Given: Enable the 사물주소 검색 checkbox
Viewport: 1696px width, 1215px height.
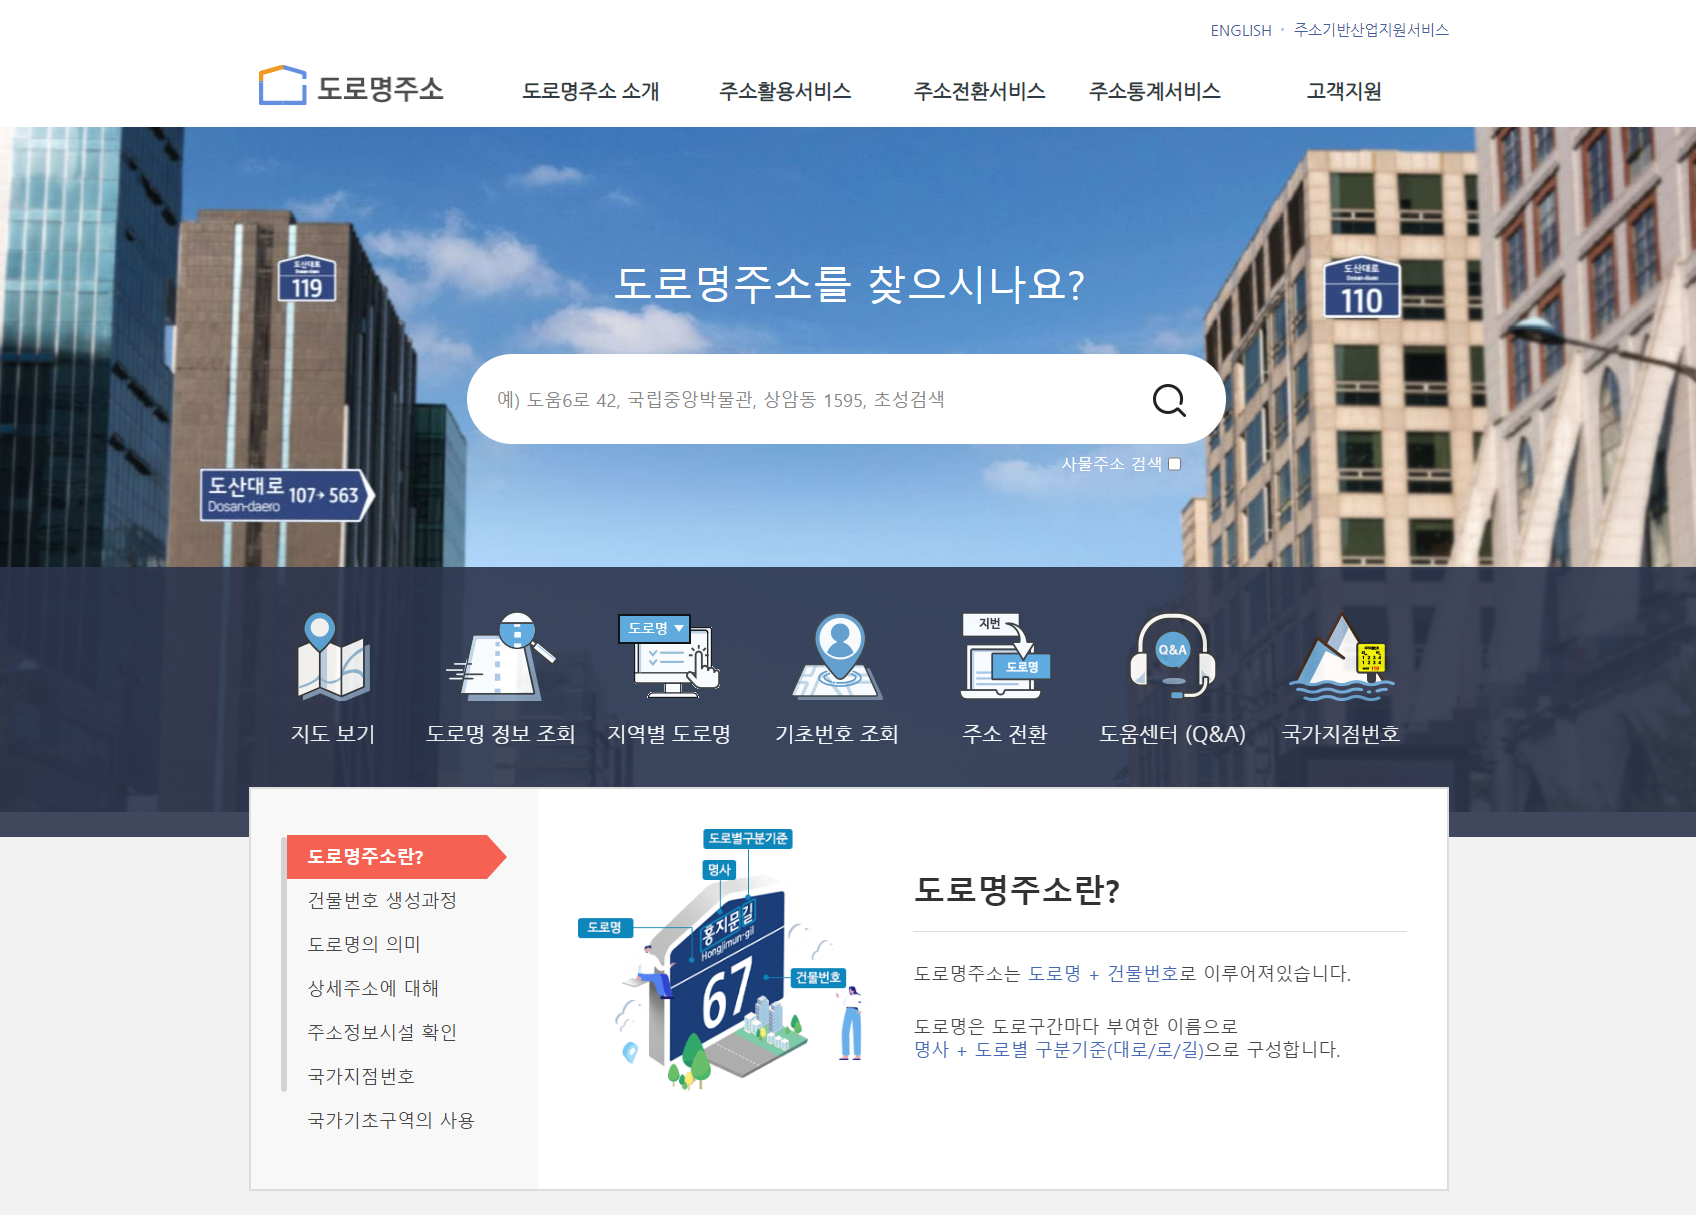Looking at the screenshot, I should tap(1175, 464).
